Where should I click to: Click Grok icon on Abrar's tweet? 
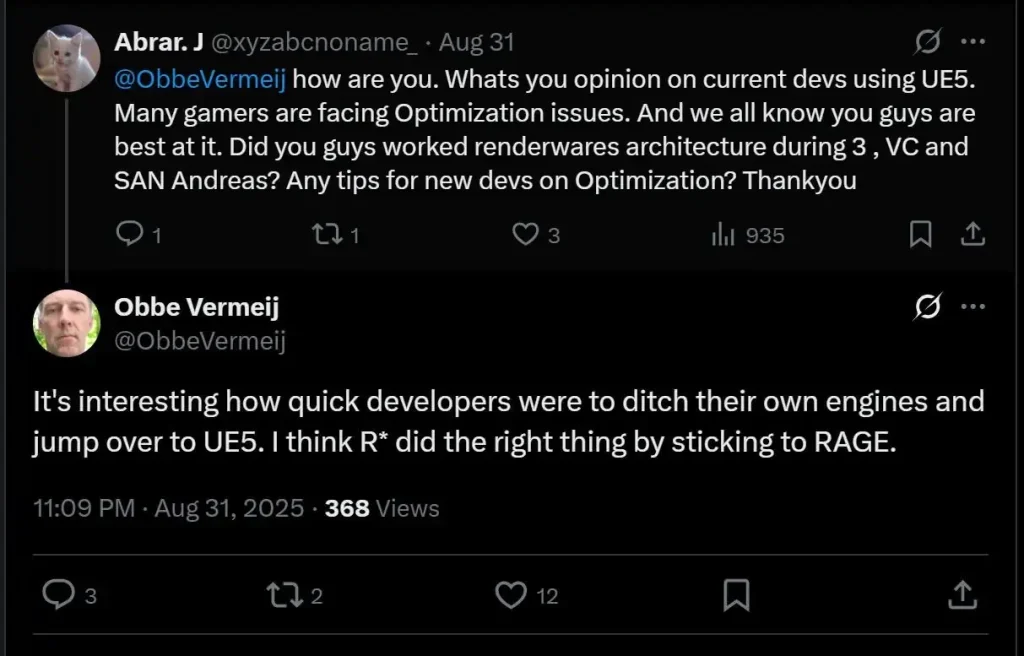pyautogui.click(x=928, y=42)
